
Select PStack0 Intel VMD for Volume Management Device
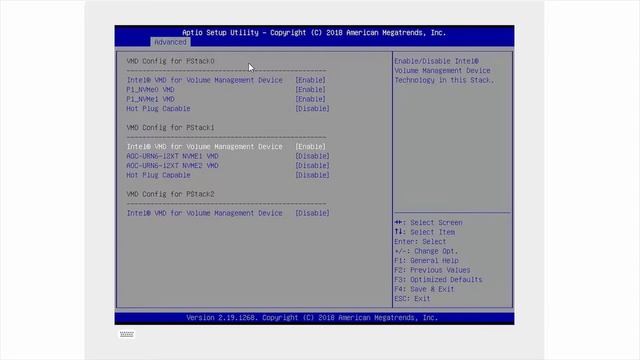click(x=204, y=80)
